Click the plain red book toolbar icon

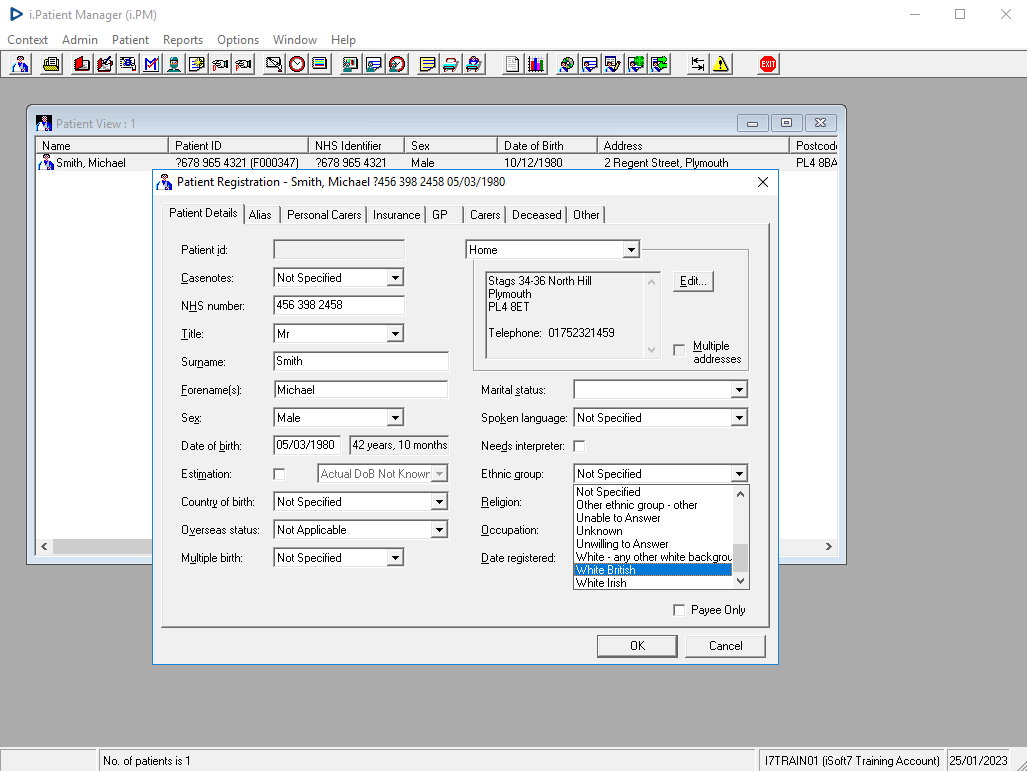pos(82,64)
